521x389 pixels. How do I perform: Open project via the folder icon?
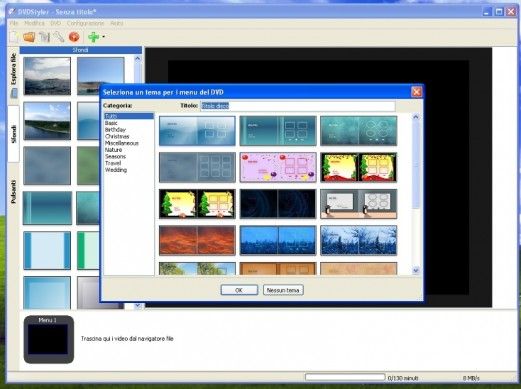click(x=29, y=37)
